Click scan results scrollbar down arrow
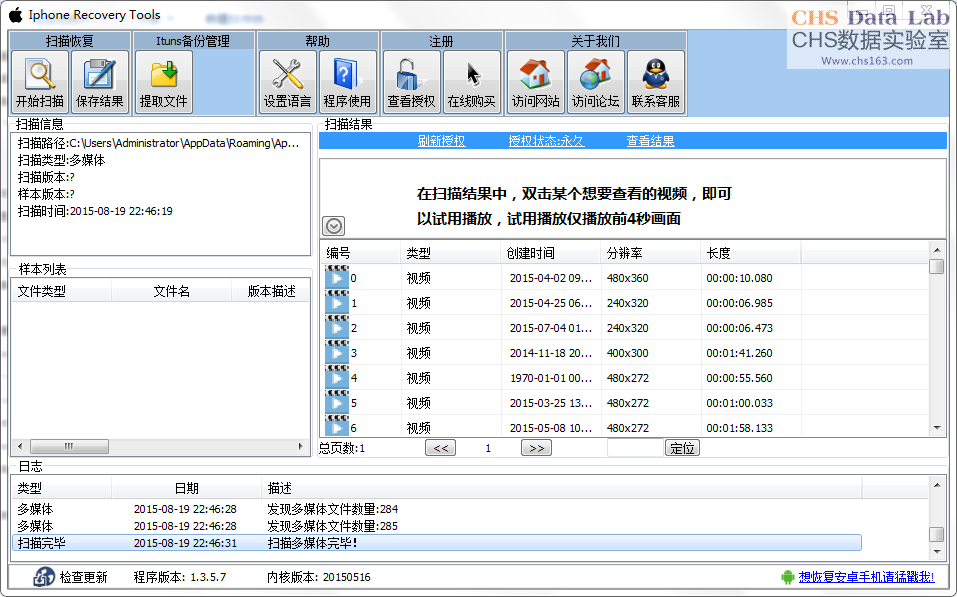Viewport: 957px width, 597px height. click(937, 429)
